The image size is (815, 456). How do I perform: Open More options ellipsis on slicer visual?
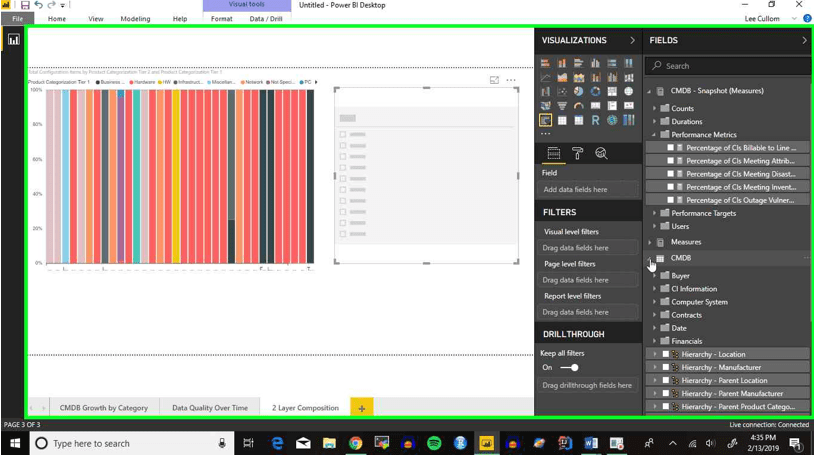tap(511, 80)
